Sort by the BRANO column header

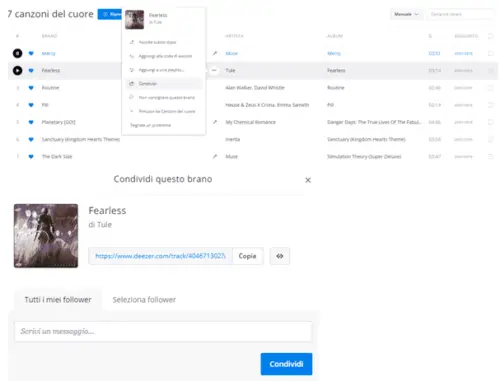point(49,36)
